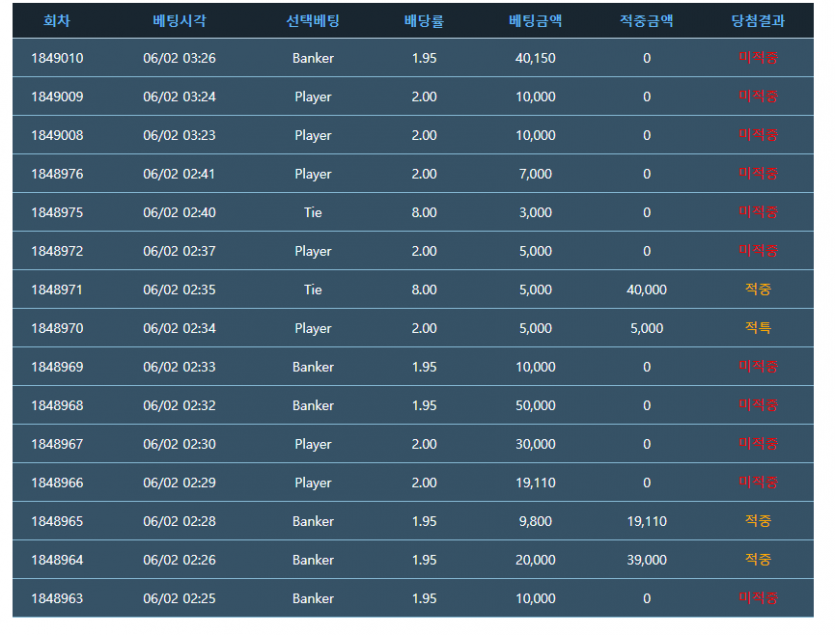Image resolution: width=835 pixels, height=635 pixels.
Task: Click the 선택베팅 column header
Action: point(313,21)
